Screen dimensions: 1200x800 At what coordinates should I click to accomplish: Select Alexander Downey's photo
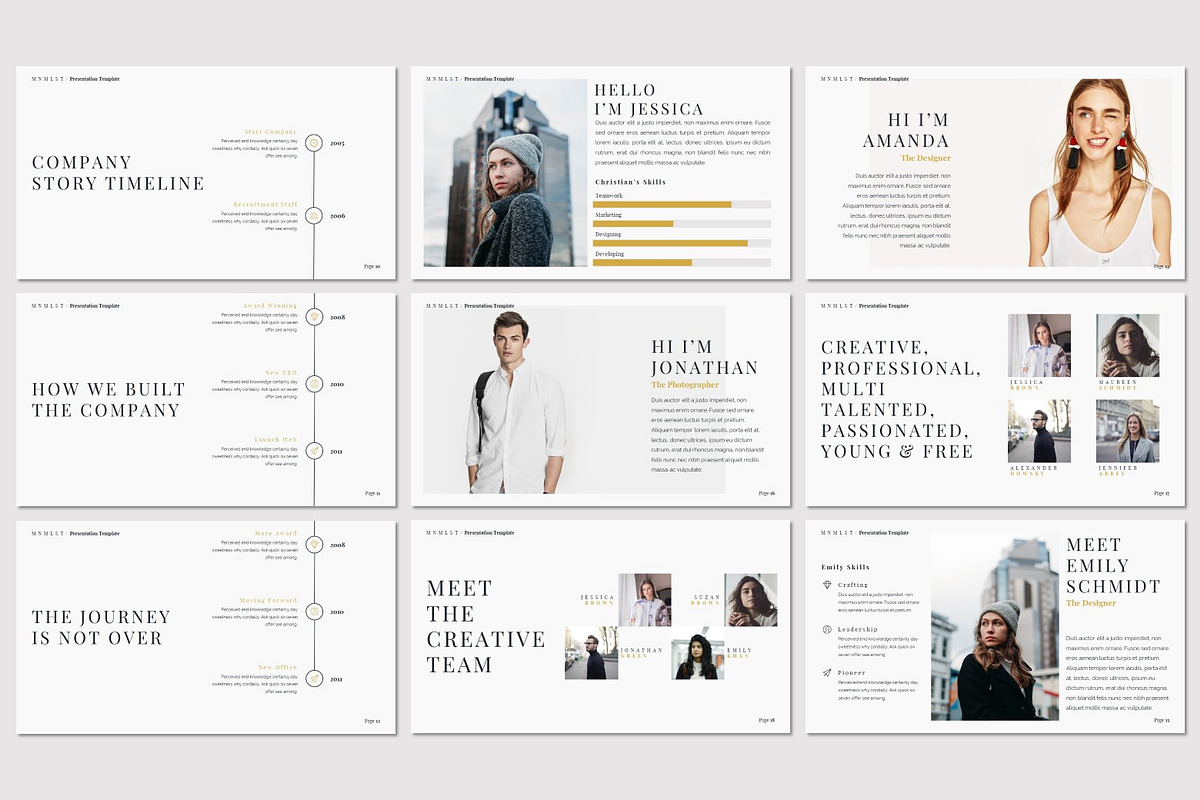(1039, 431)
